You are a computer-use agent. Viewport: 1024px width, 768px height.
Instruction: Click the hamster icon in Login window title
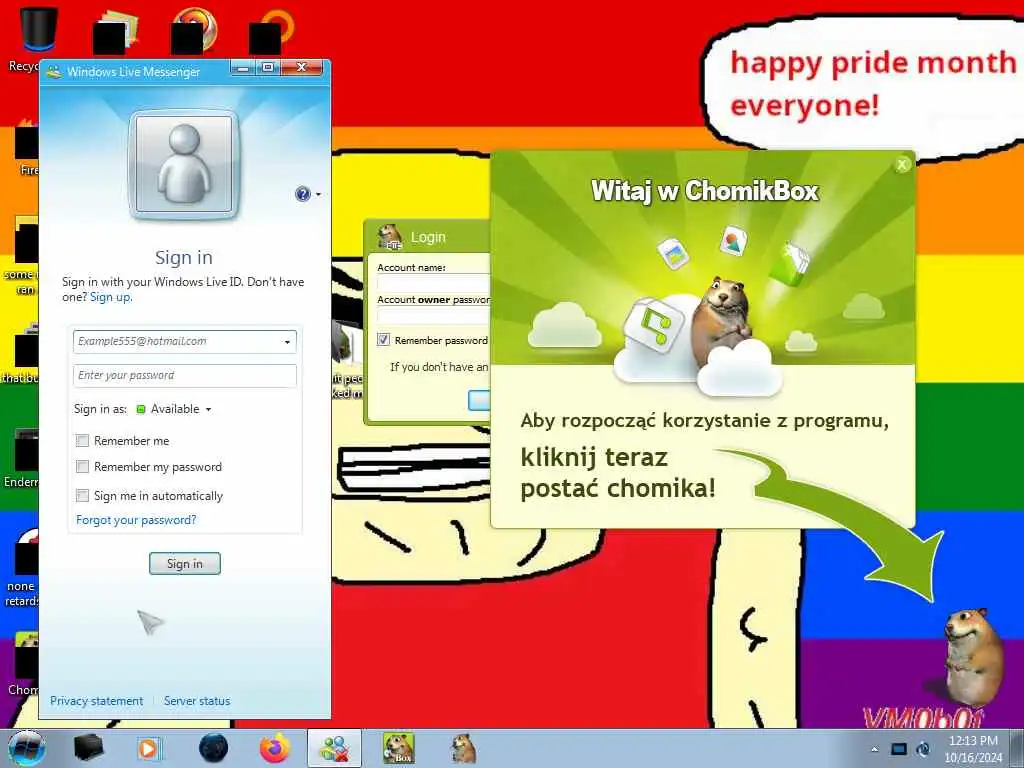tap(390, 237)
